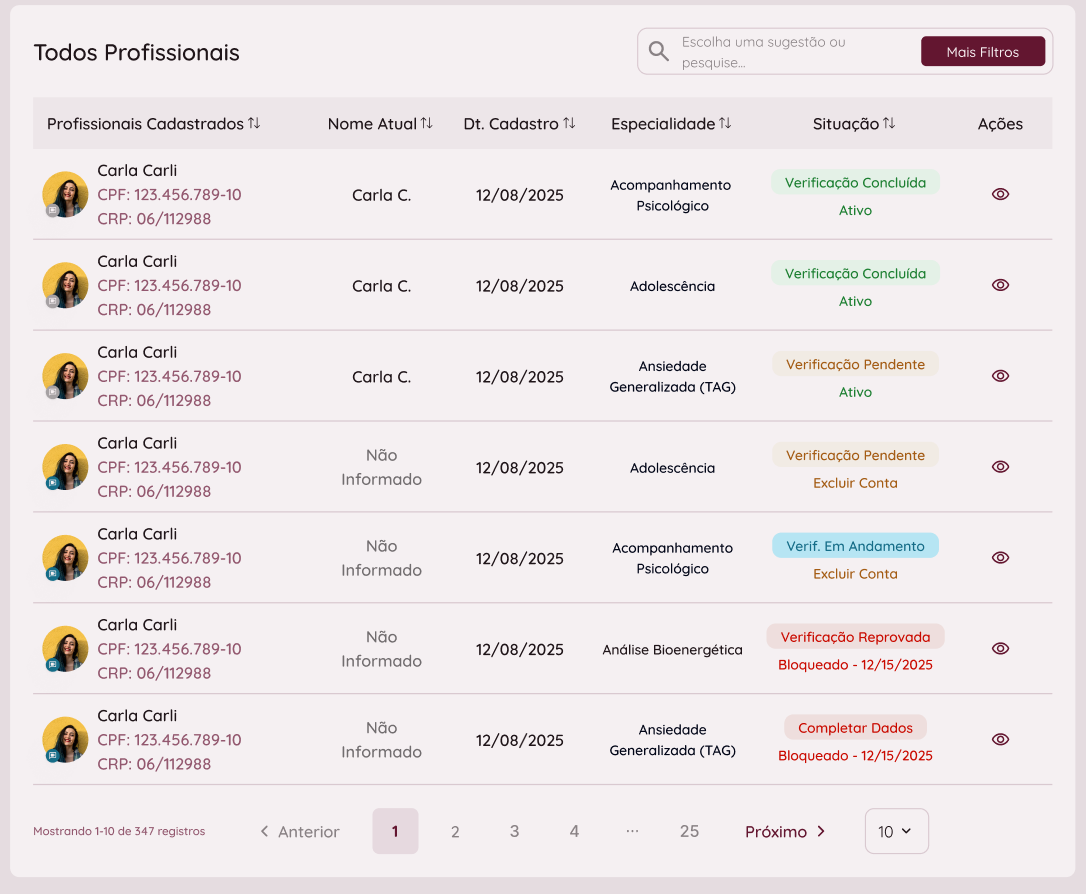This screenshot has height=894, width=1086.
Task: Click Excluir Conta in Verif. Em Andamento row
Action: pyautogui.click(x=855, y=574)
